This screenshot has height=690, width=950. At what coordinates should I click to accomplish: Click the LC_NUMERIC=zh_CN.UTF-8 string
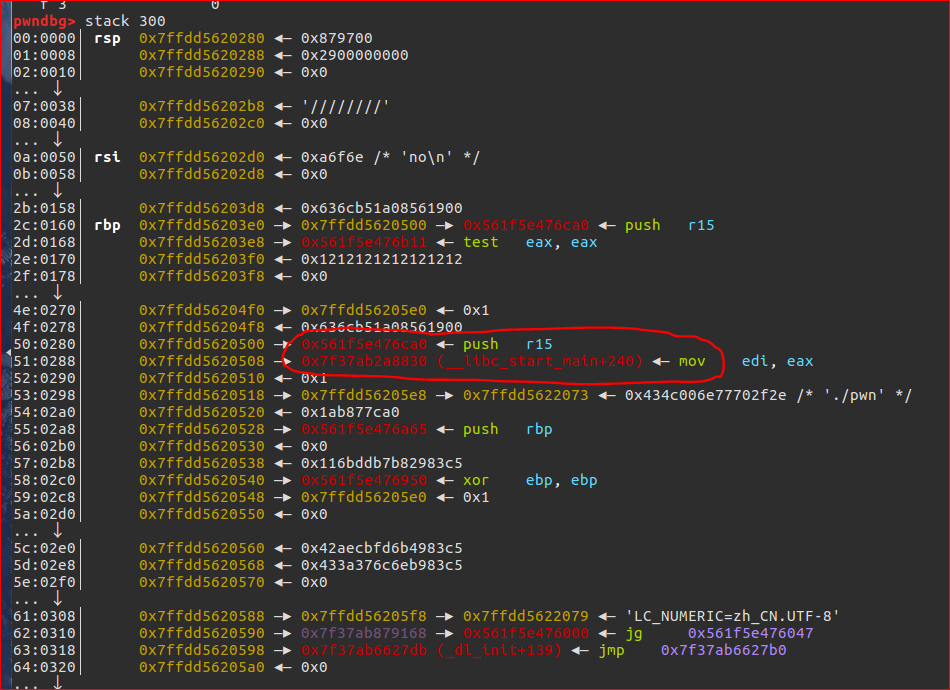pyautogui.click(x=732, y=616)
